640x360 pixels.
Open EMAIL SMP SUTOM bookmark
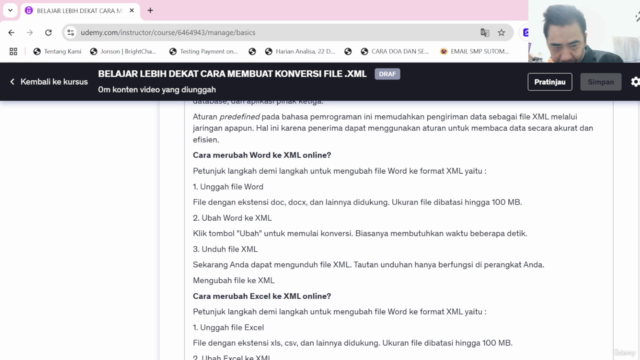pyautogui.click(x=475, y=51)
